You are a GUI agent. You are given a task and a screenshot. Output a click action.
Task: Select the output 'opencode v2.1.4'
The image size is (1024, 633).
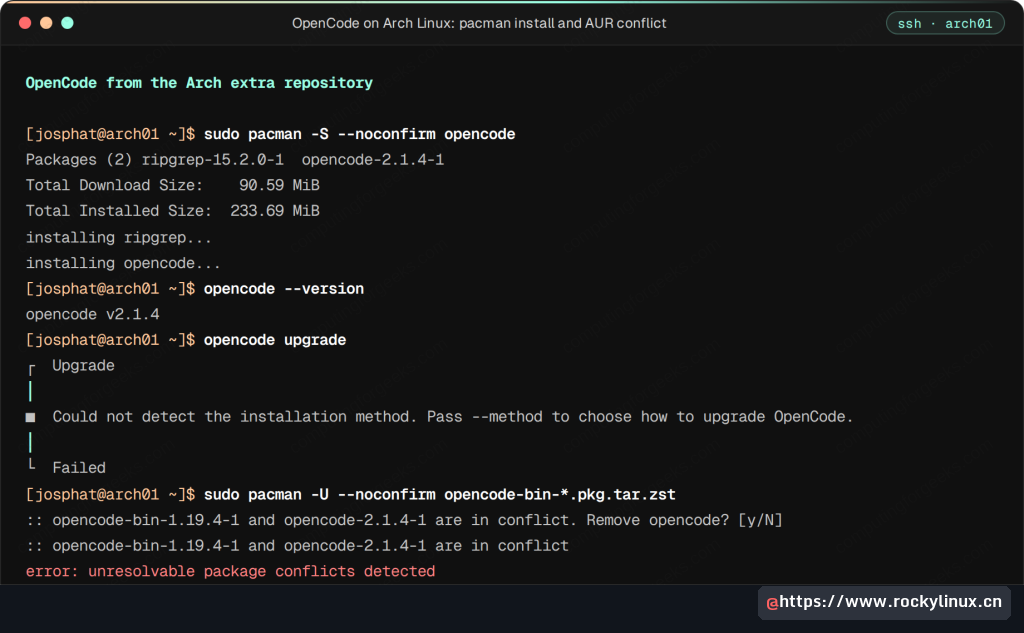(x=92, y=314)
